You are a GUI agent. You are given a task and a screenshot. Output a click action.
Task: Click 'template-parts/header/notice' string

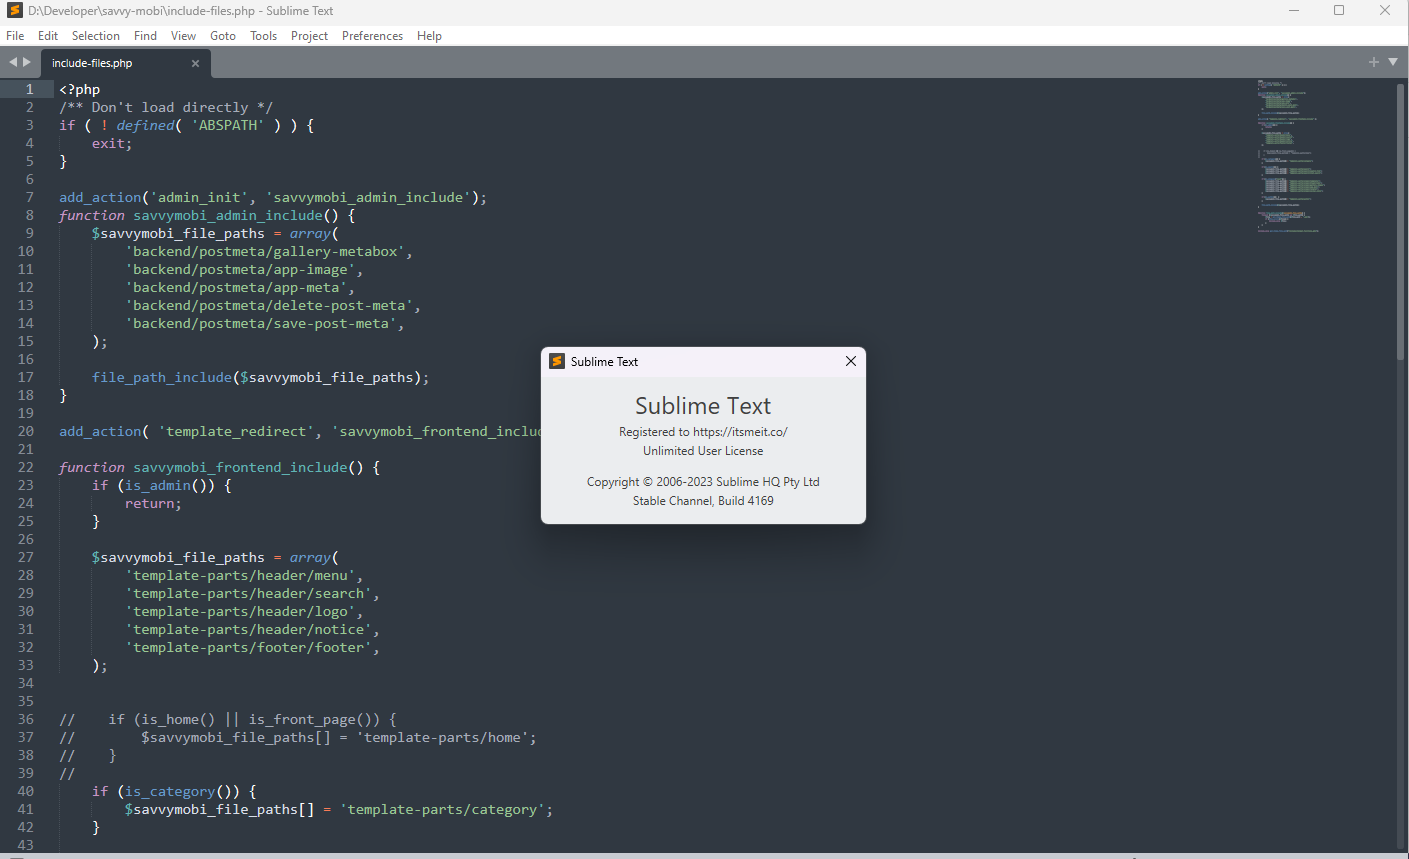248,629
